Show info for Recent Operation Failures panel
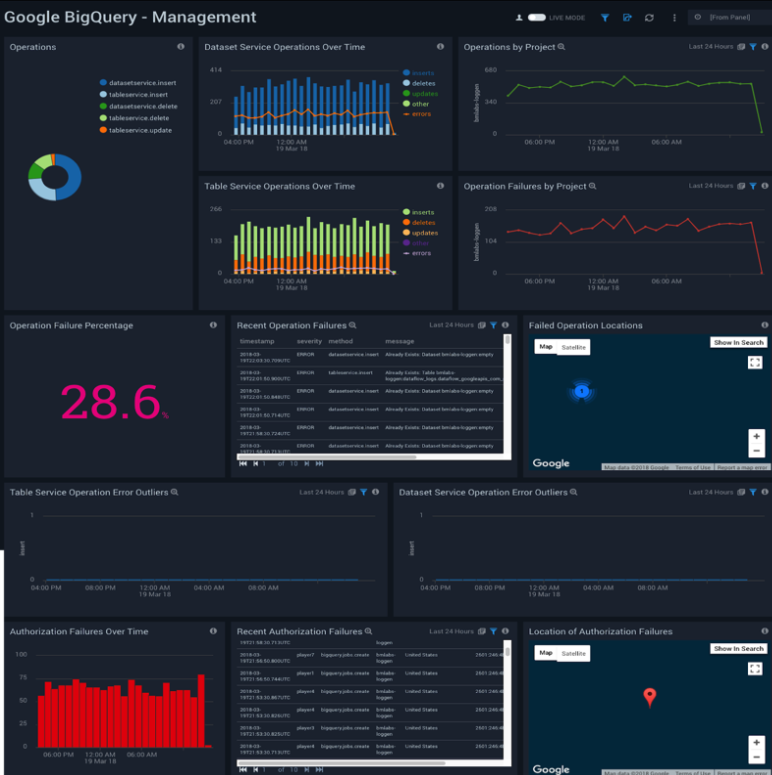 (x=505, y=325)
